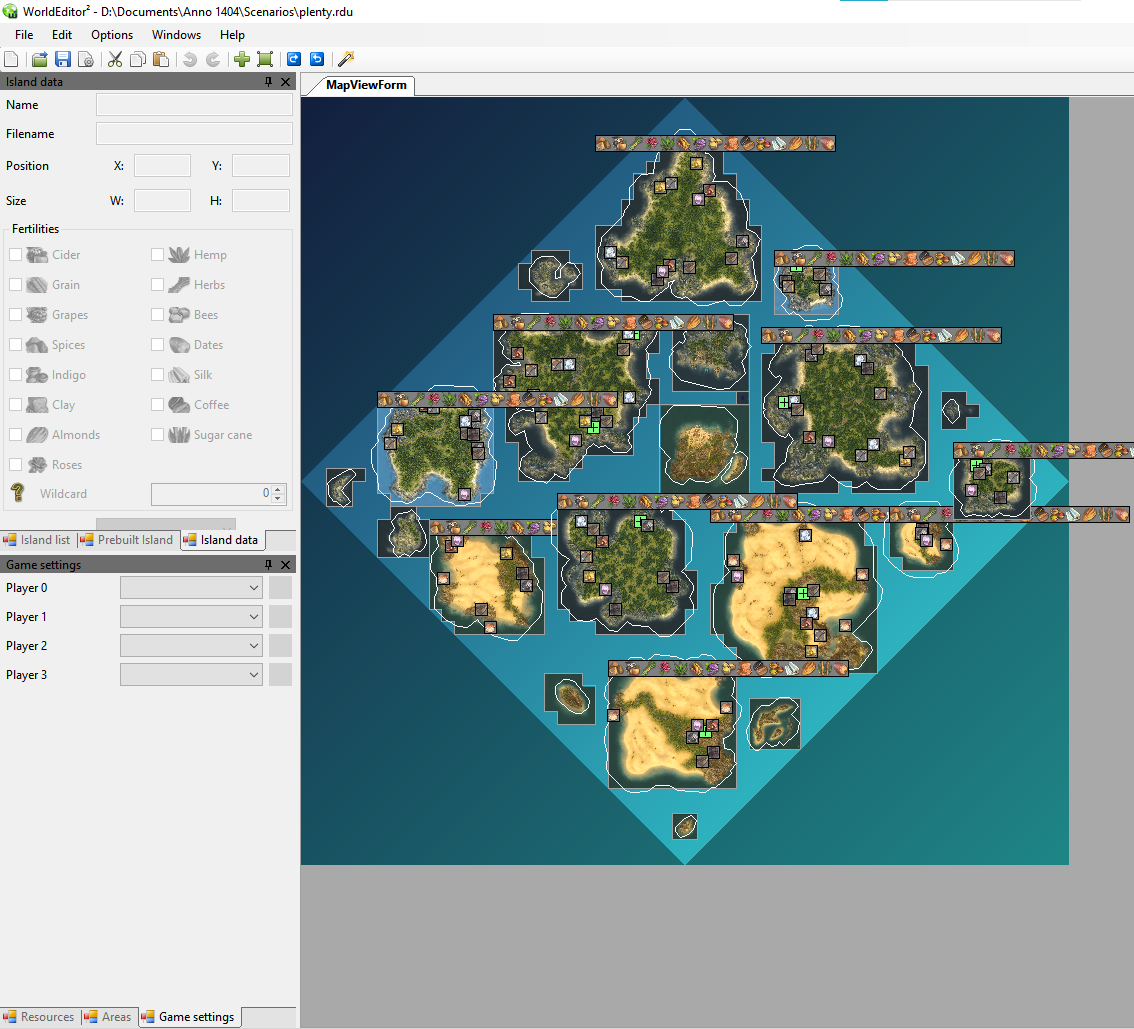
Task: Open the Player 2 dropdown
Action: [x=191, y=646]
